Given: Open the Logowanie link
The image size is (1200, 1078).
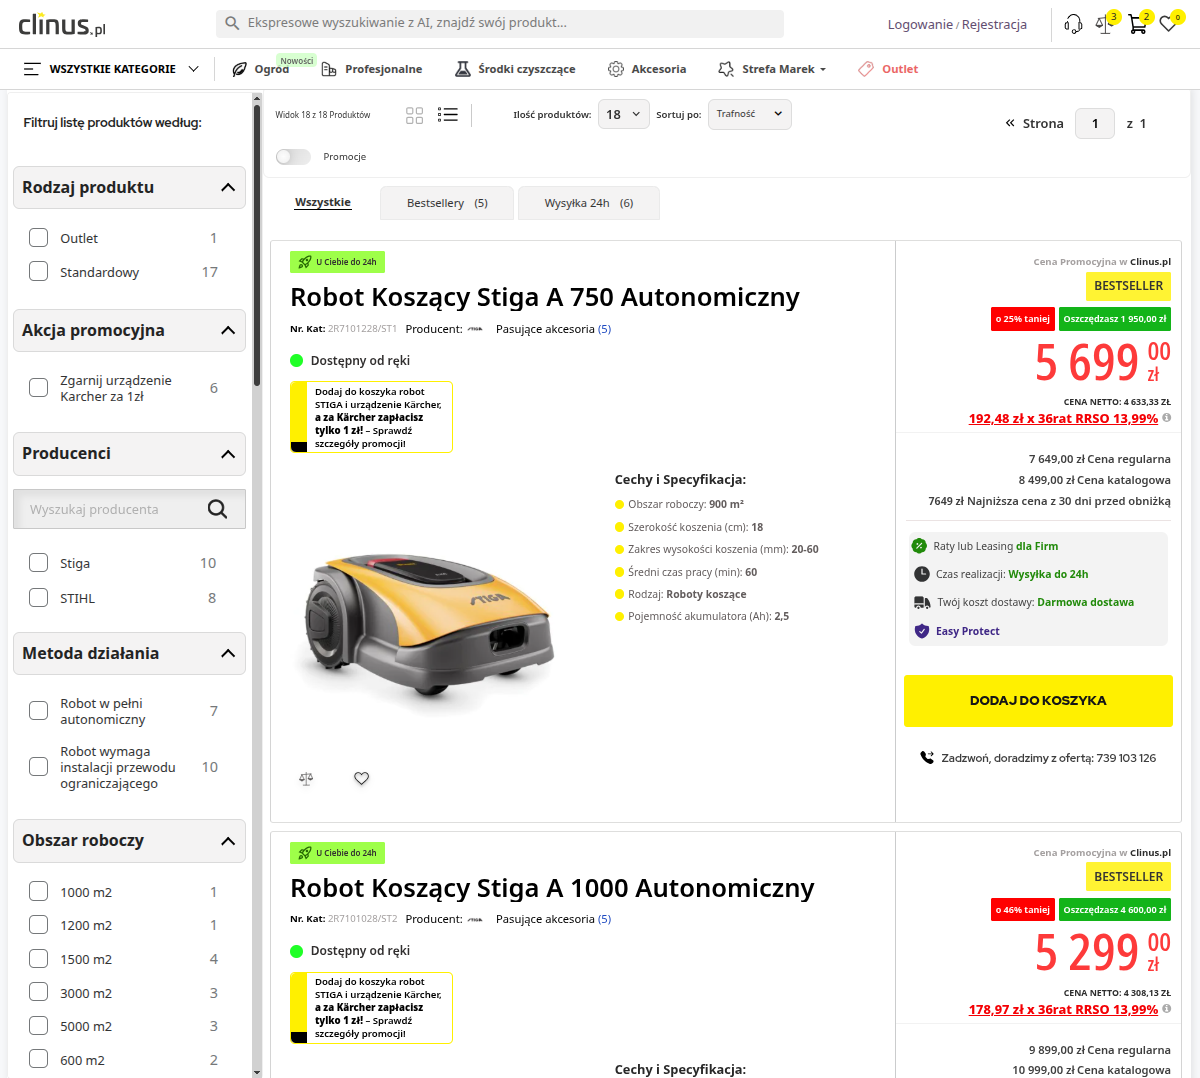Looking at the screenshot, I should (x=919, y=25).
